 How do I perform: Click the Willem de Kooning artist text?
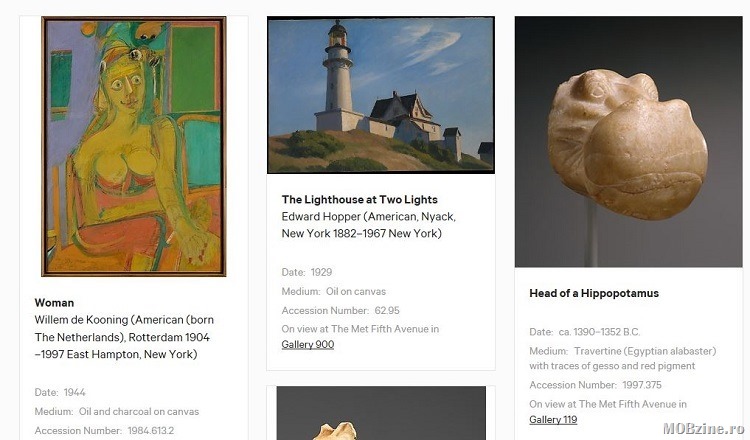124,337
